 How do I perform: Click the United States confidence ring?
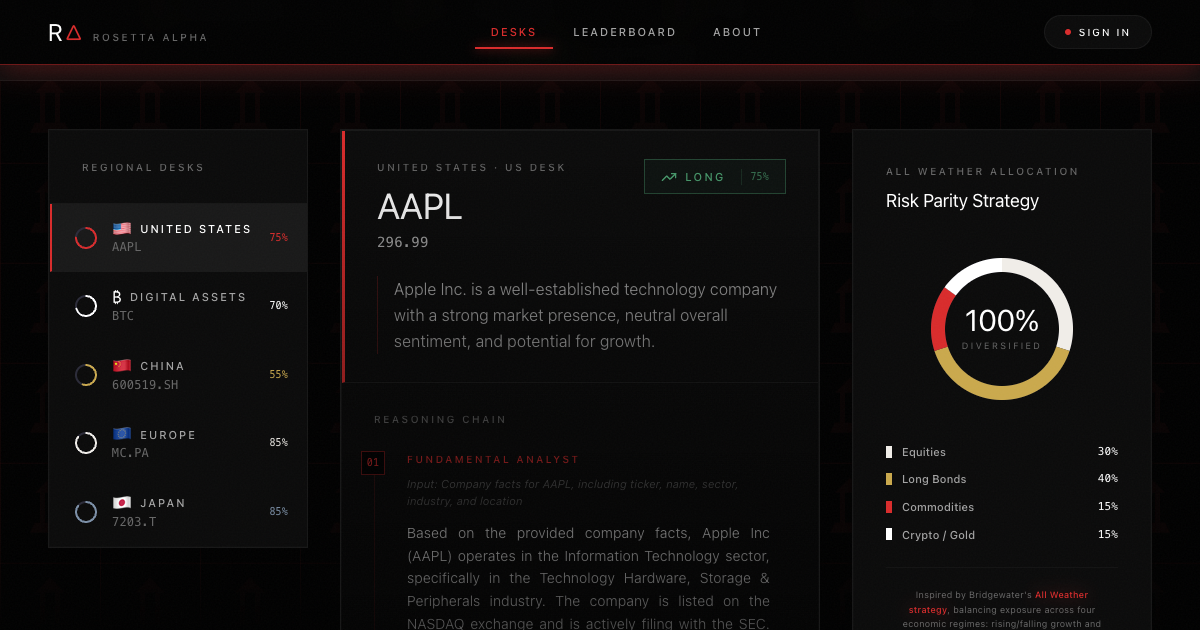(86, 238)
